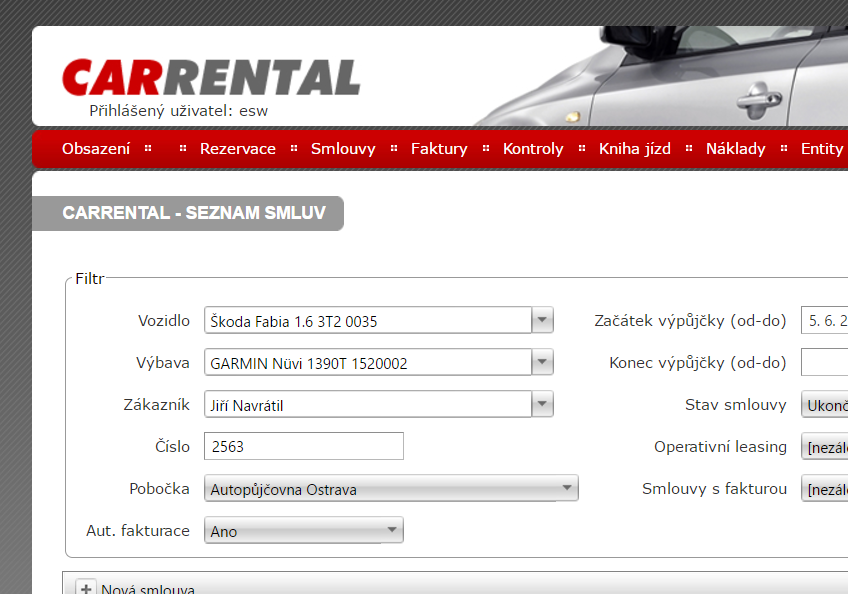The height and width of the screenshot is (594, 848).
Task: Click the Pobočka label
Action: click(160, 489)
